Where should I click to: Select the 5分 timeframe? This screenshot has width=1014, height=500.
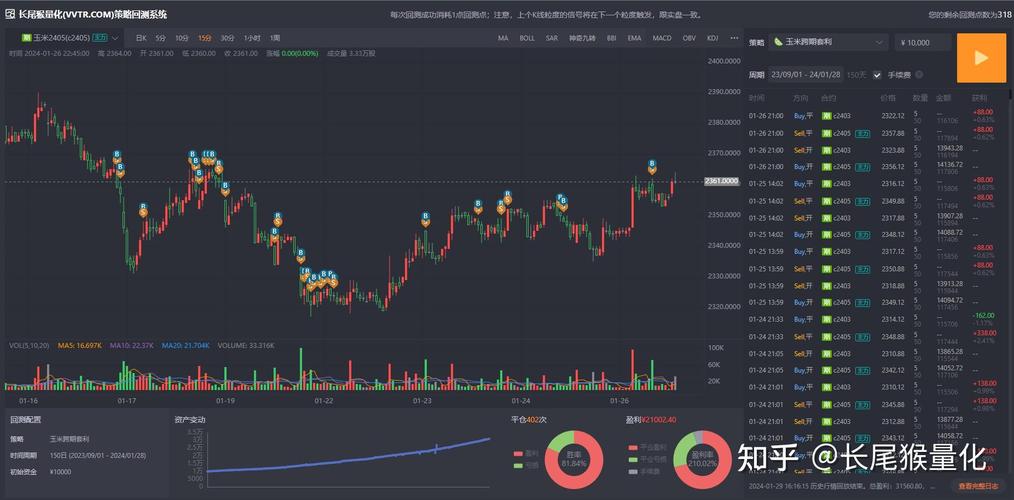point(160,37)
